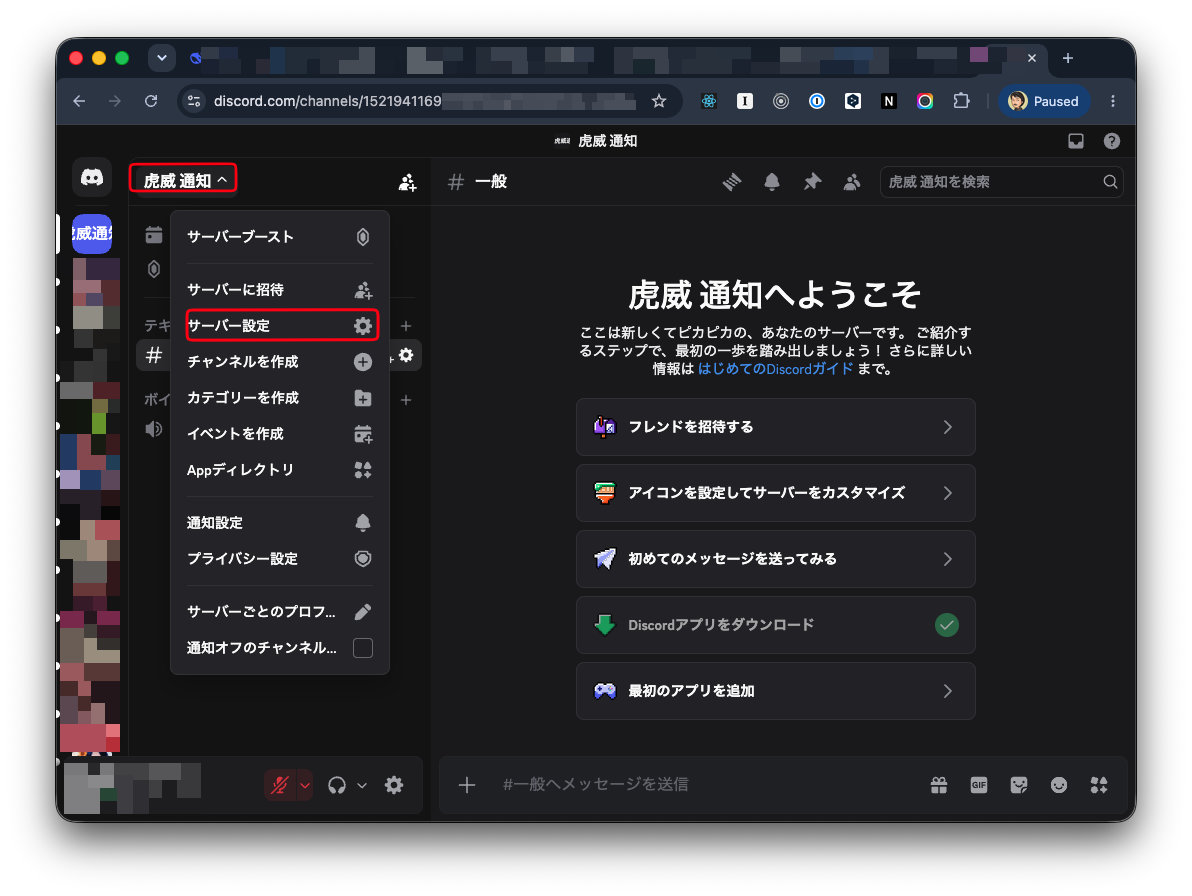Collapse the 虎威 通知 server dropdown
The height and width of the screenshot is (896, 1192).
183,180
